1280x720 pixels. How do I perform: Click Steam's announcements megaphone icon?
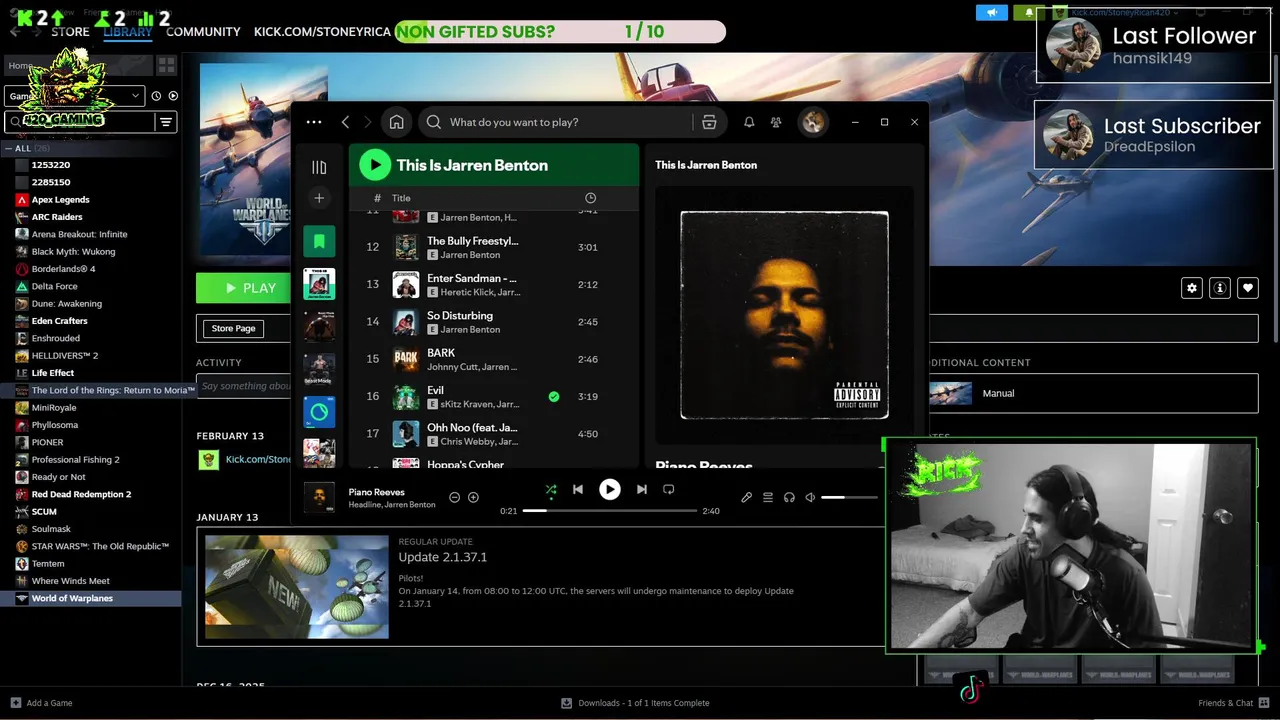(992, 13)
